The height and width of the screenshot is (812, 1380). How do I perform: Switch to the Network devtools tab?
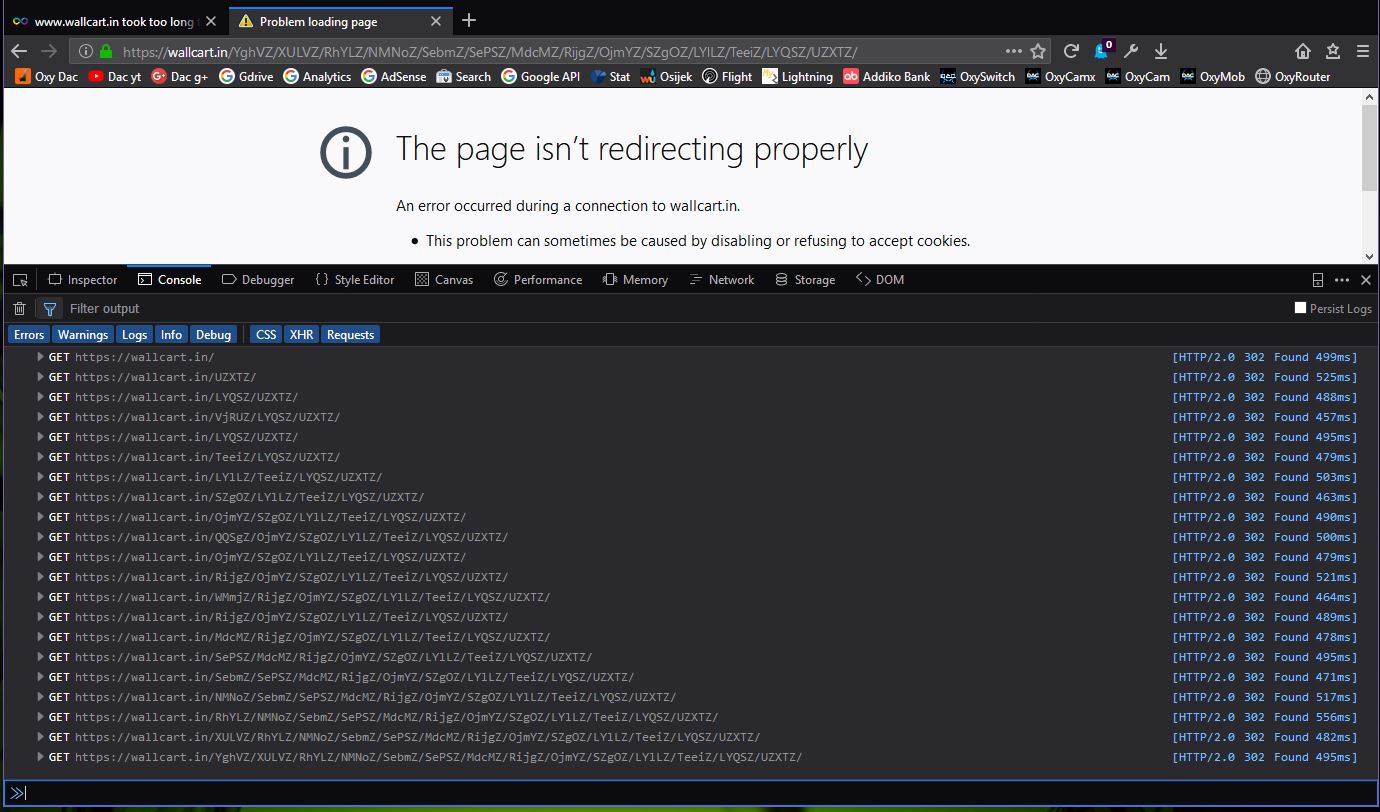(722, 280)
